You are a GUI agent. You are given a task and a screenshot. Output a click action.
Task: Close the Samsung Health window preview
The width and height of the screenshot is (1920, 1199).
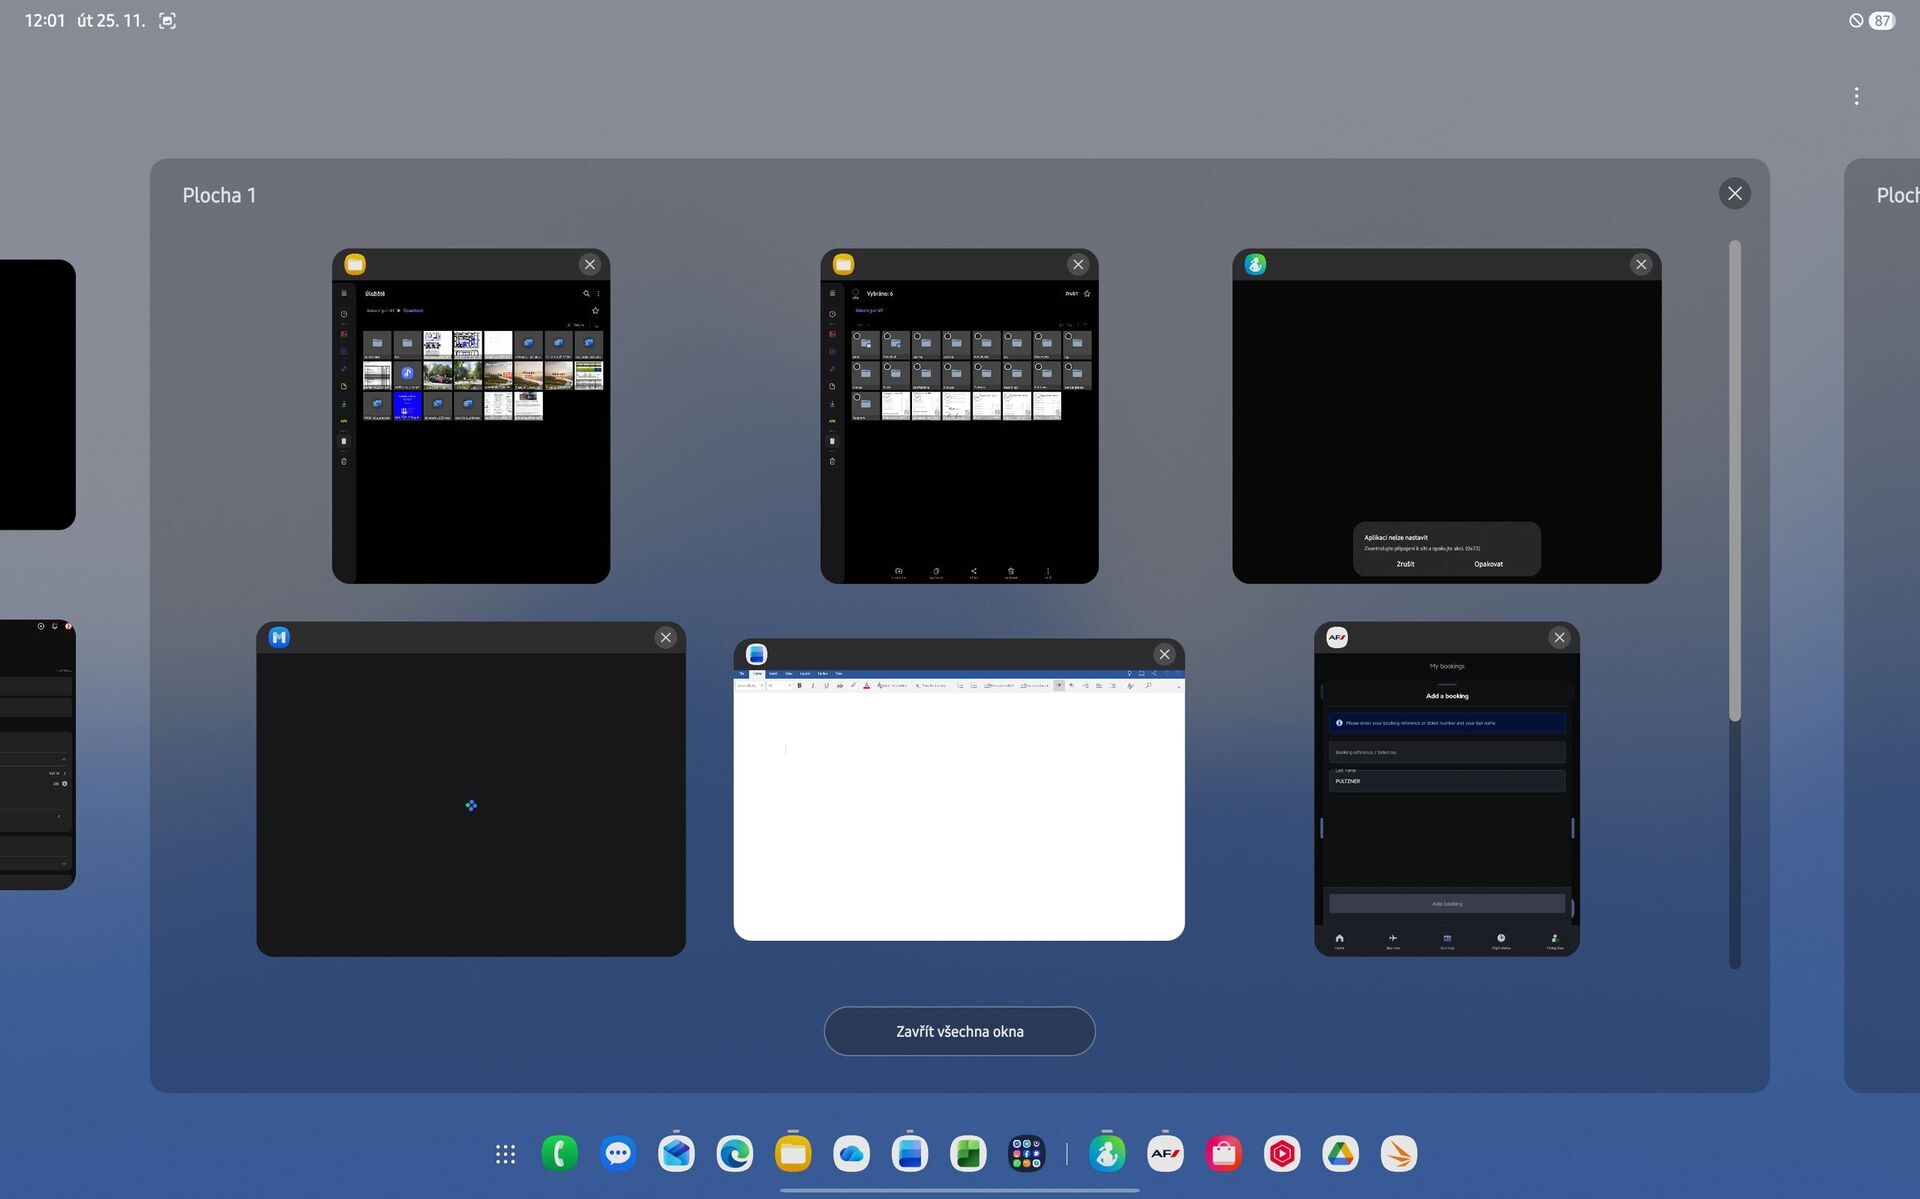[1641, 265]
